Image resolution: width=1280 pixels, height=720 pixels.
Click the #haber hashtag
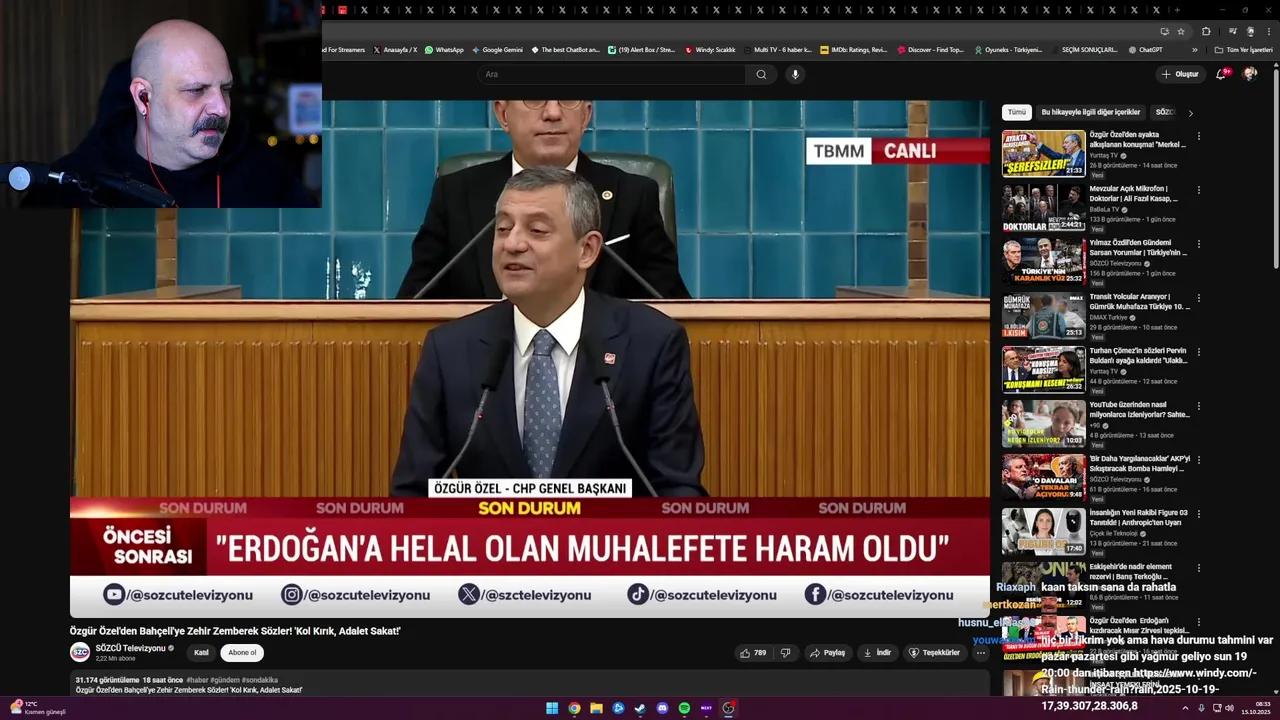197,680
